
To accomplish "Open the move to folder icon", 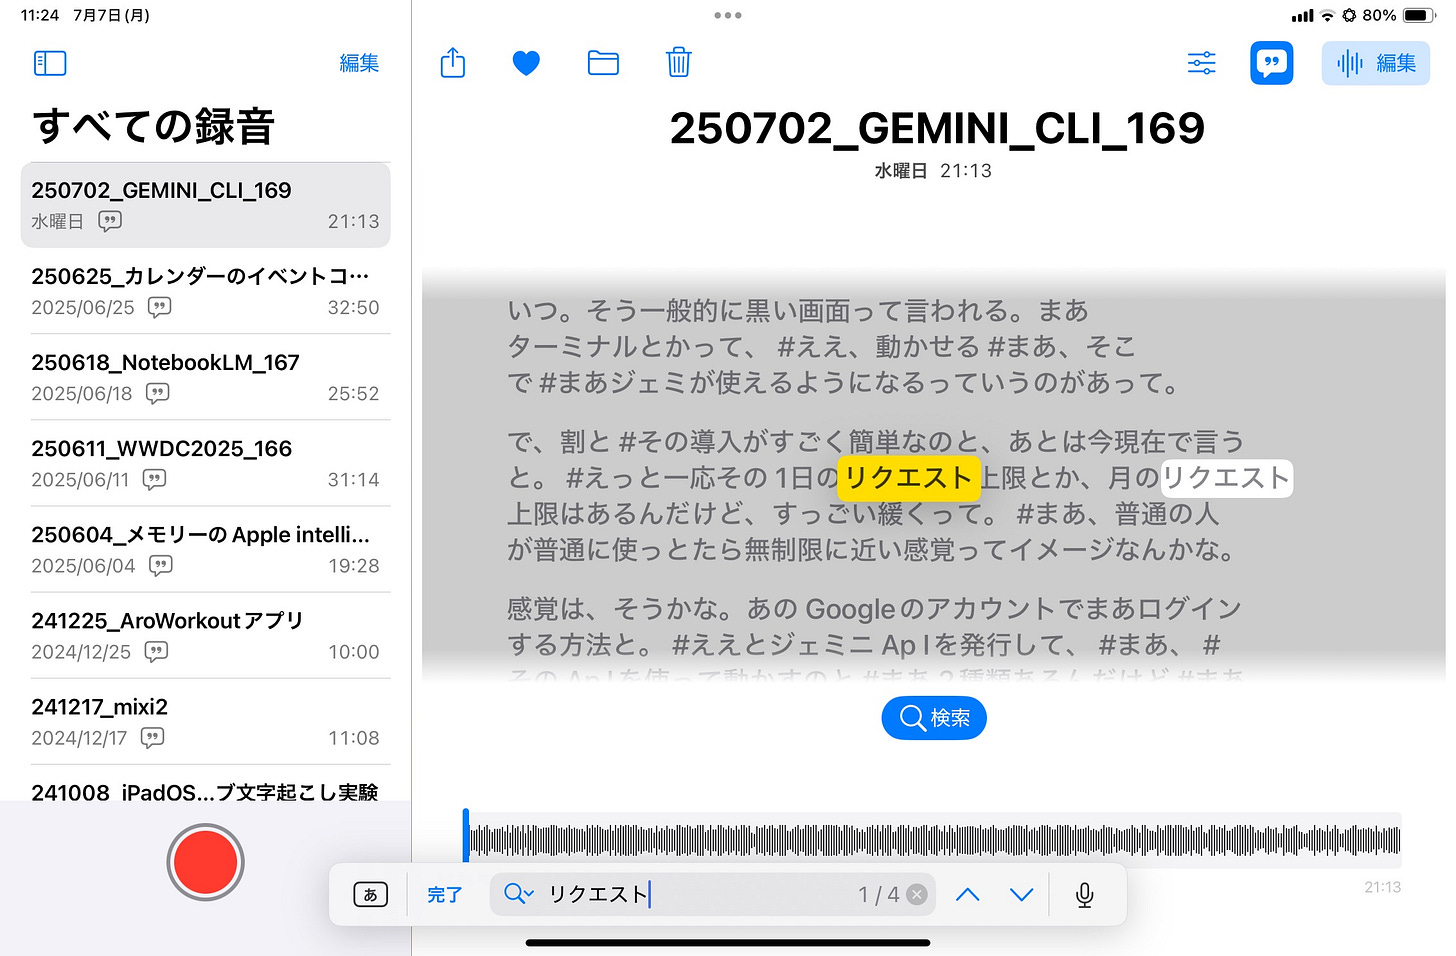I will (x=603, y=63).
